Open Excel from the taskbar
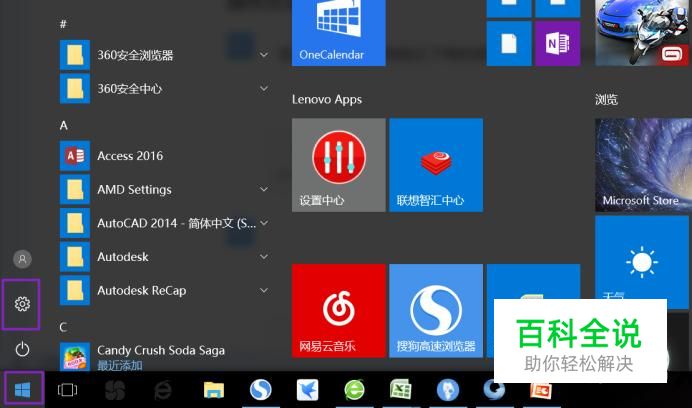The image size is (692, 408). pos(401,390)
